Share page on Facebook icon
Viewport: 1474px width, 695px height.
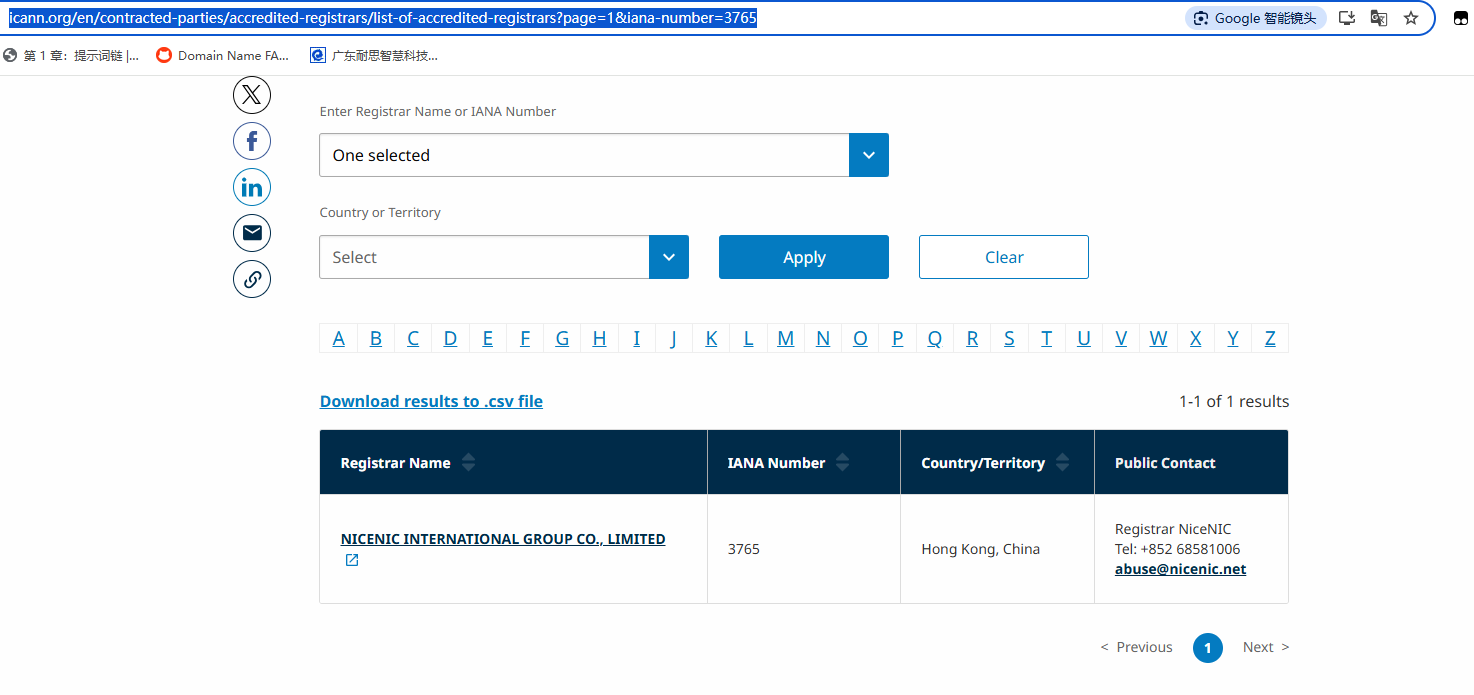click(x=252, y=141)
